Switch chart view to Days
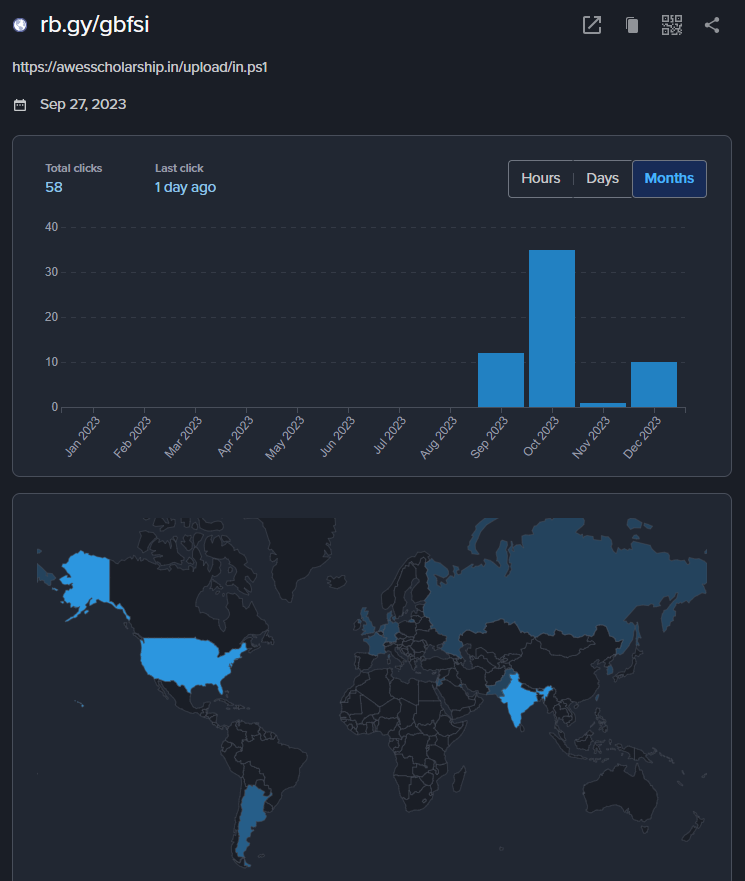This screenshot has width=745, height=881. 602,179
